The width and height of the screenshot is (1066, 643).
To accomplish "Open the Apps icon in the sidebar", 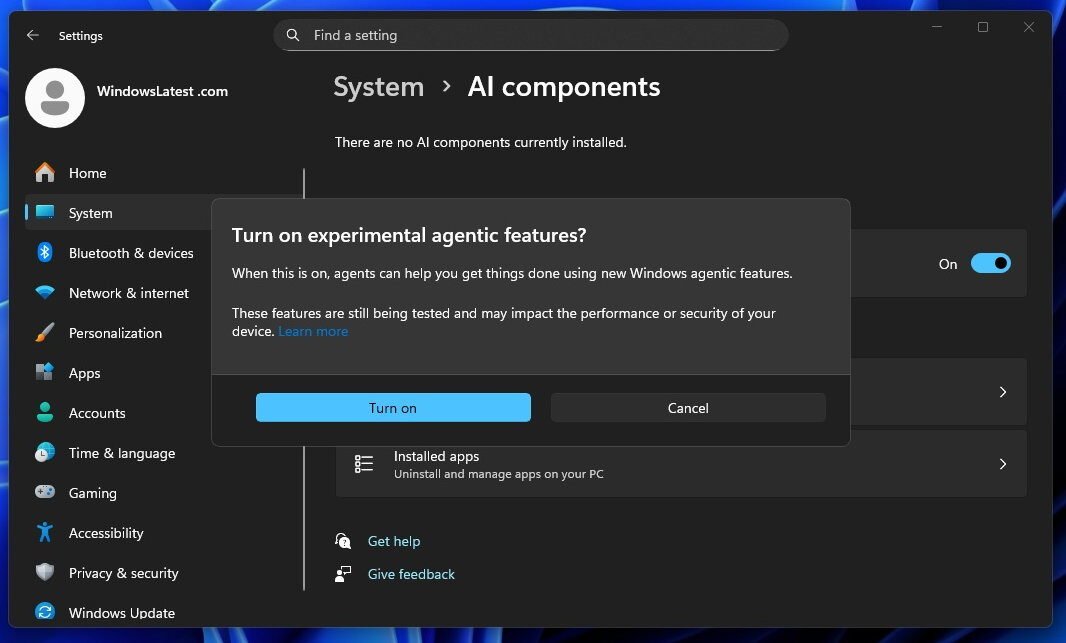I will click(x=45, y=373).
